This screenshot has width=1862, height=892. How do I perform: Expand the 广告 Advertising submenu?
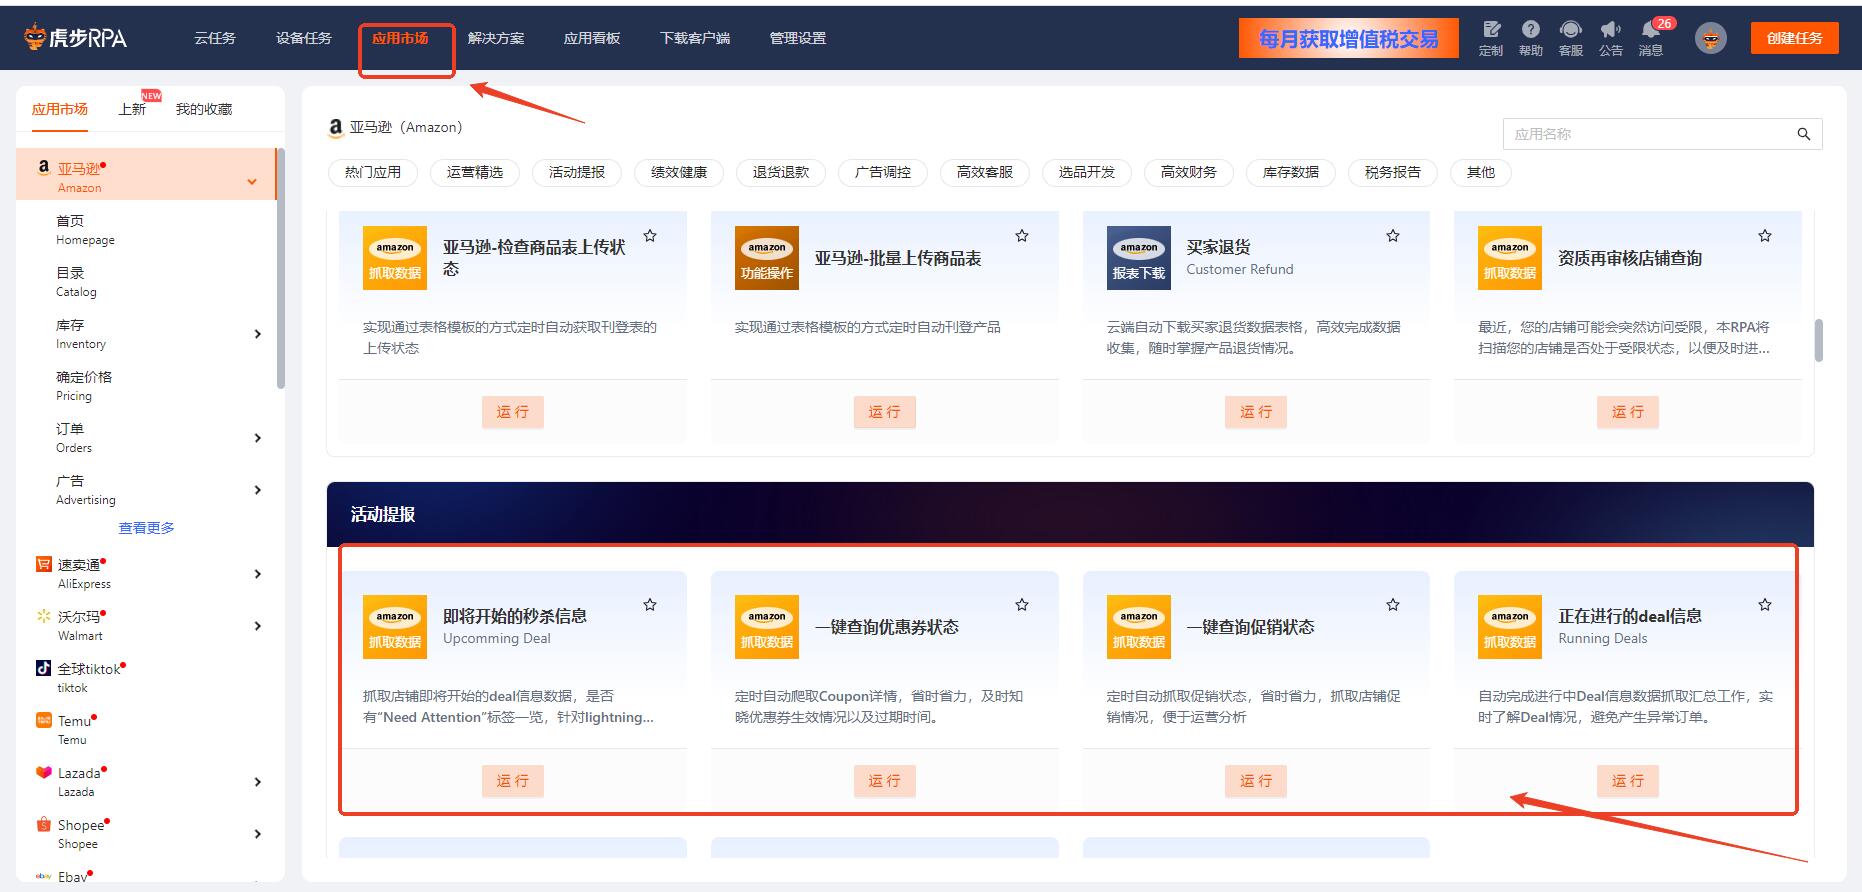click(x=258, y=490)
